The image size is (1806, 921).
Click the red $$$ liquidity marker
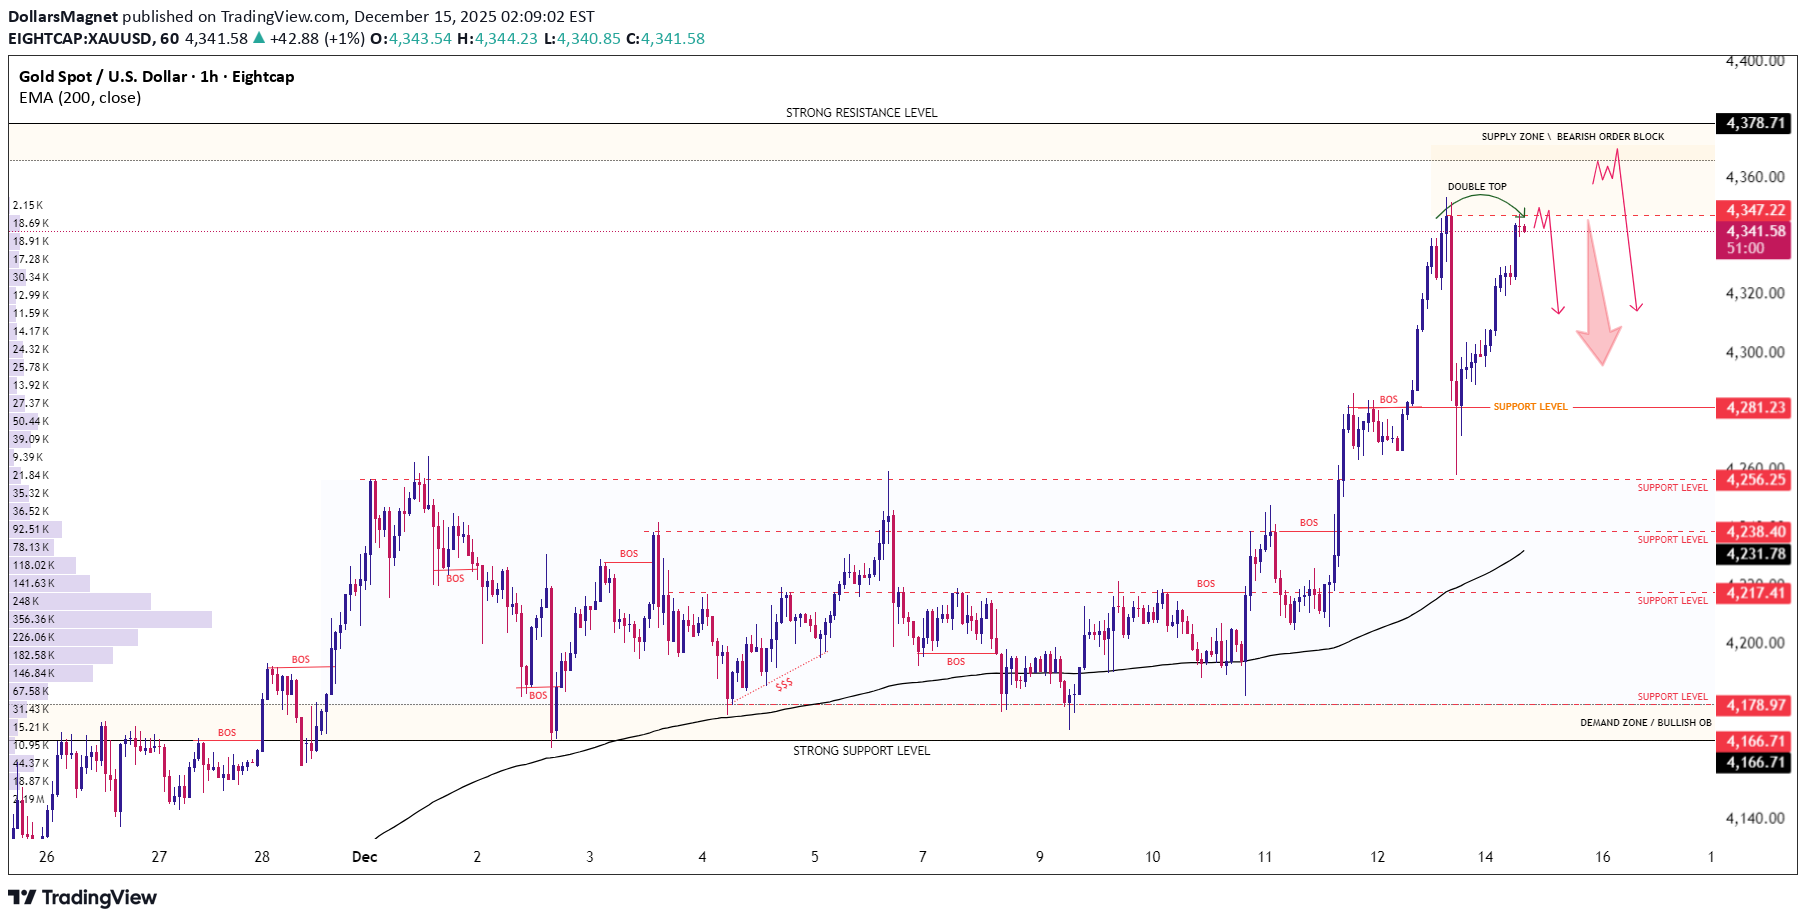784,684
